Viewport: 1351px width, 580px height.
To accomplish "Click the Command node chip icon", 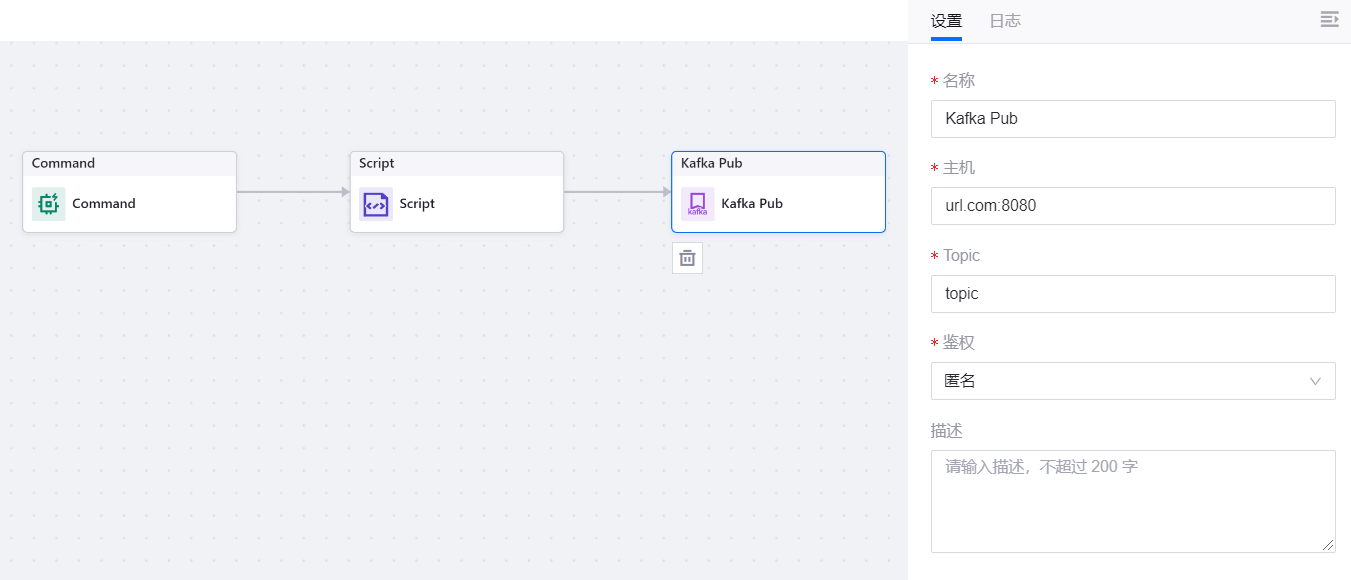I will click(48, 204).
